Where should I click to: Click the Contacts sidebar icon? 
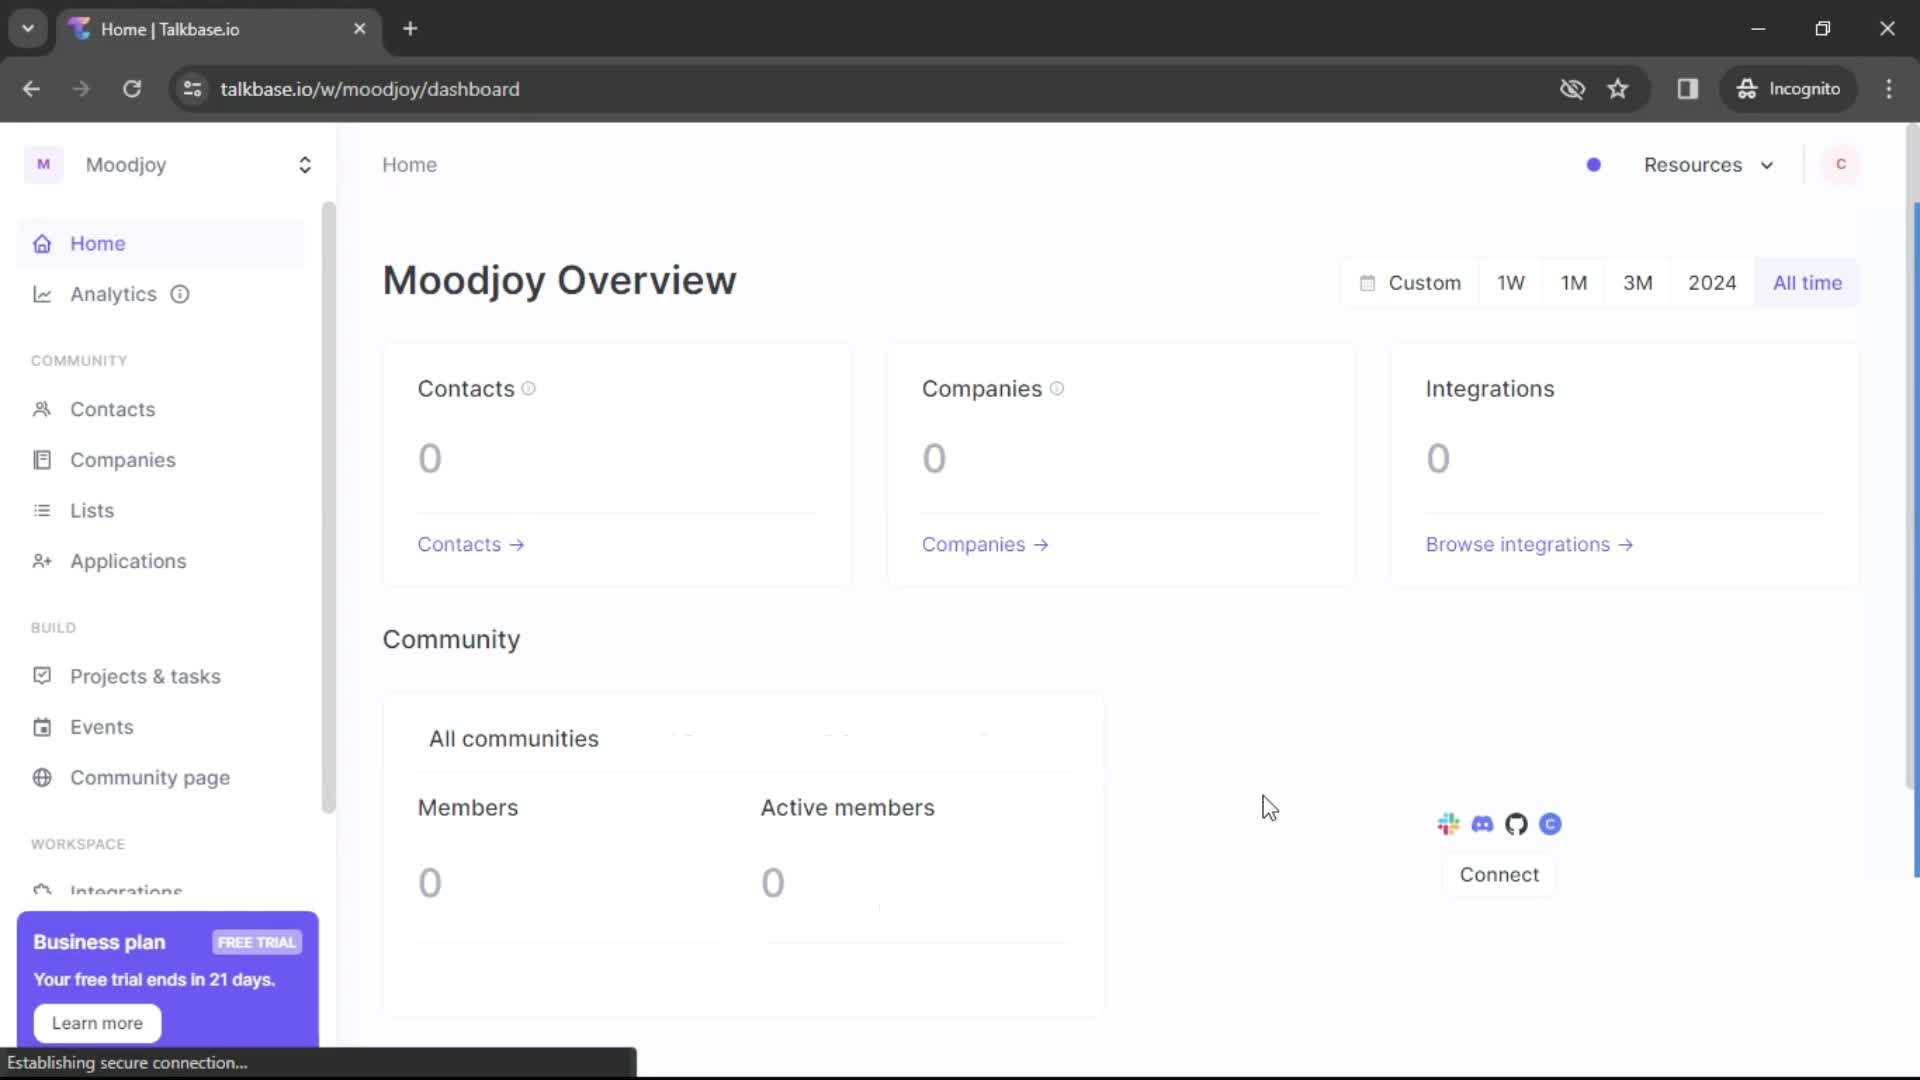(41, 409)
